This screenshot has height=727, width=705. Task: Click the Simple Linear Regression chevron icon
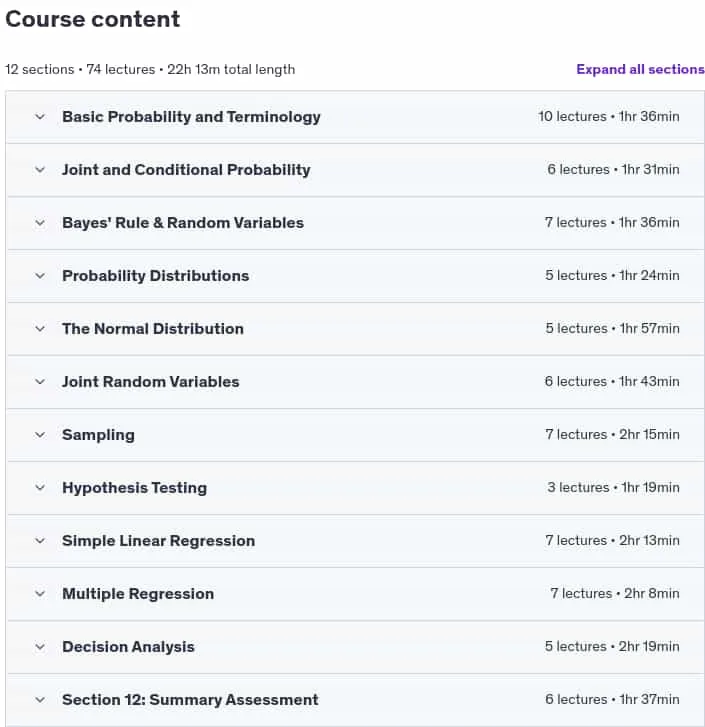pos(40,541)
